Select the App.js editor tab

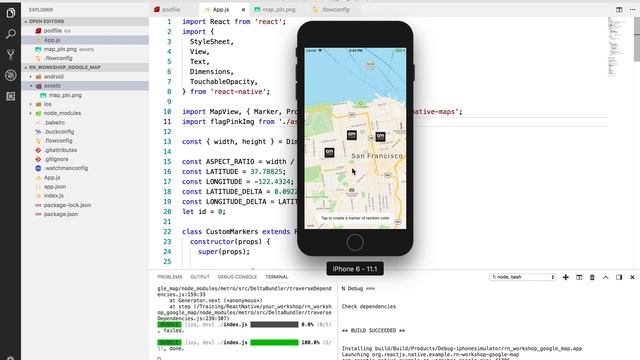[x=220, y=9]
